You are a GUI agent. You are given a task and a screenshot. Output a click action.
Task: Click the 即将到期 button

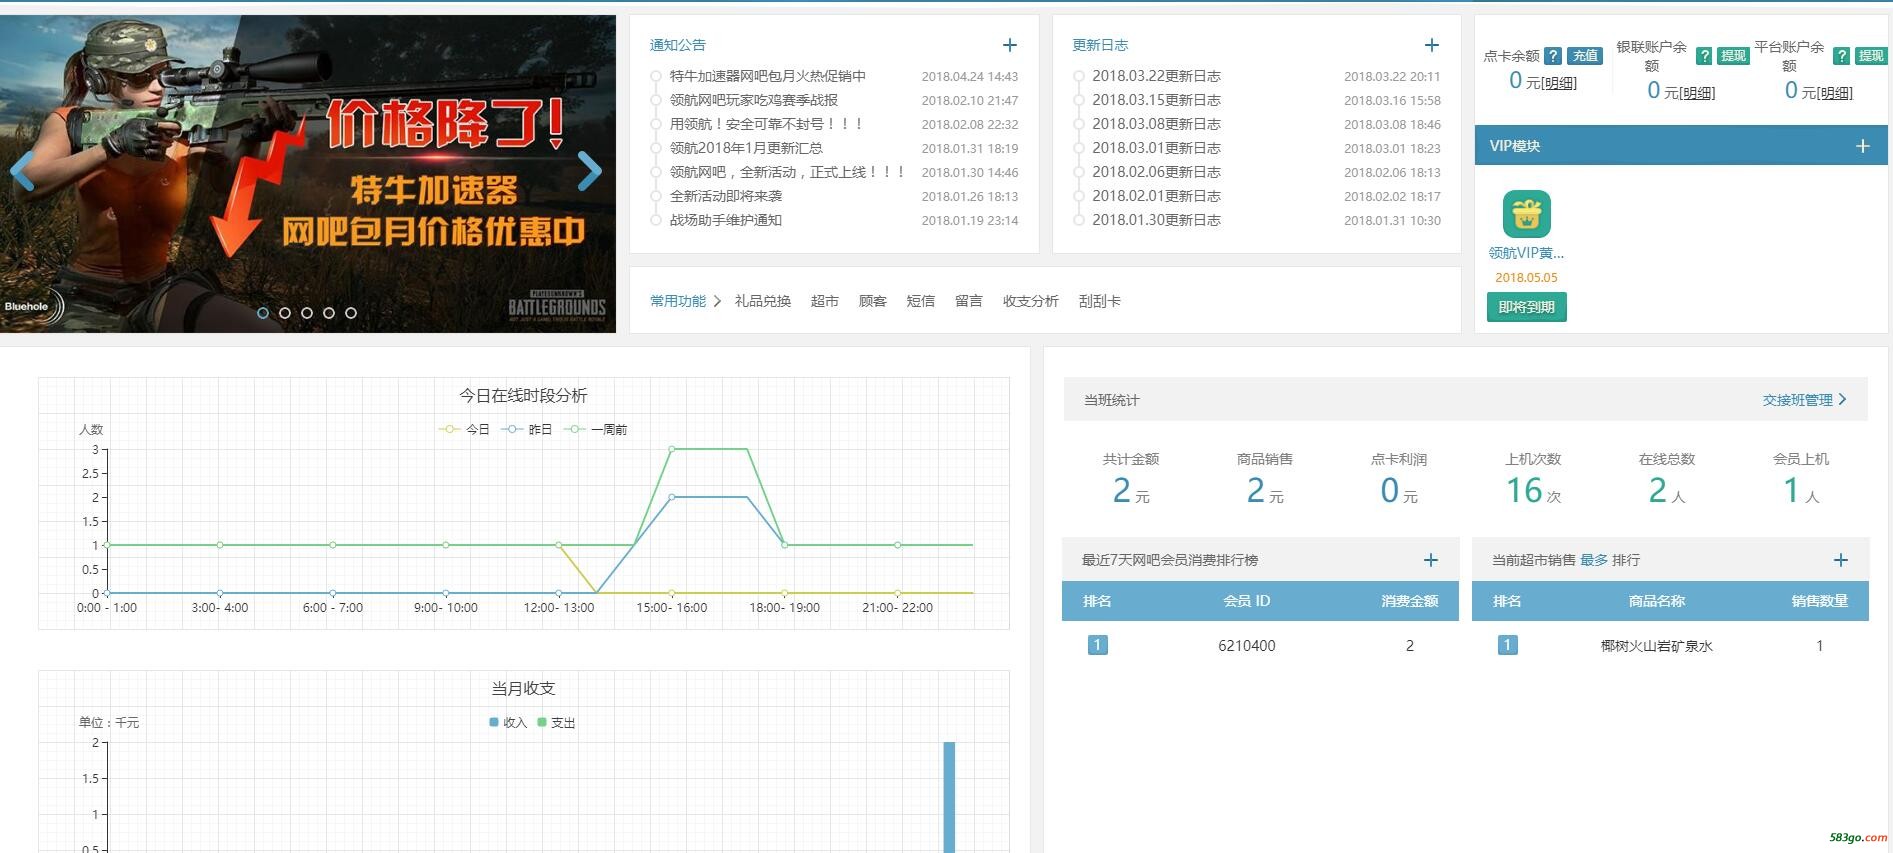[1527, 307]
